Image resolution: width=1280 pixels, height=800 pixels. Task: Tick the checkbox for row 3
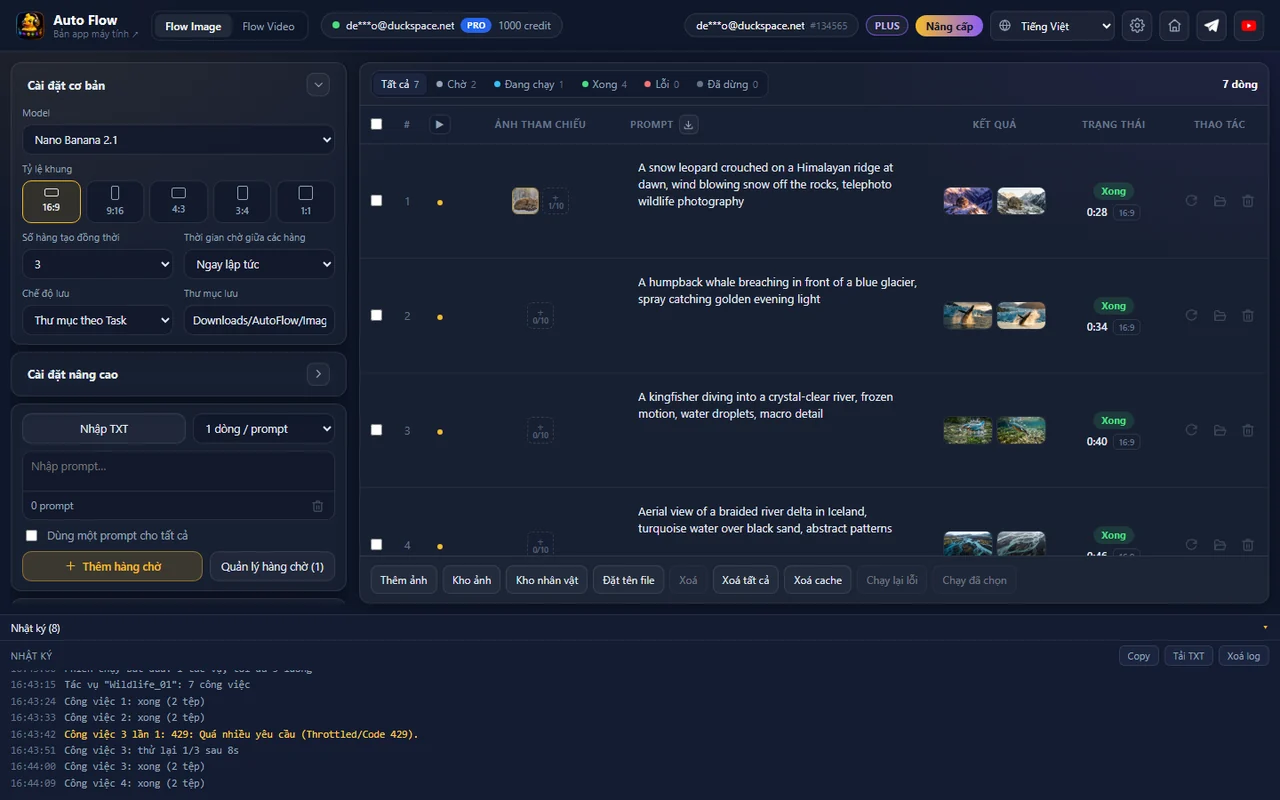coord(376,429)
